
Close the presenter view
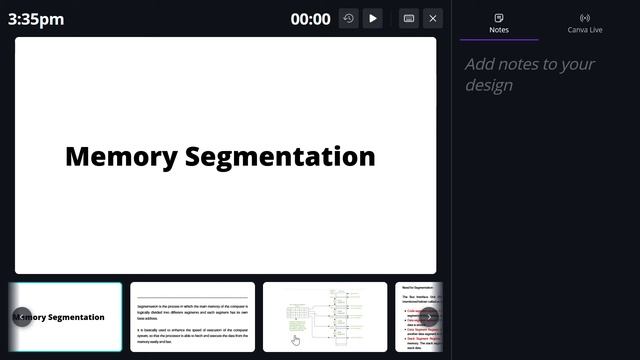click(x=433, y=18)
